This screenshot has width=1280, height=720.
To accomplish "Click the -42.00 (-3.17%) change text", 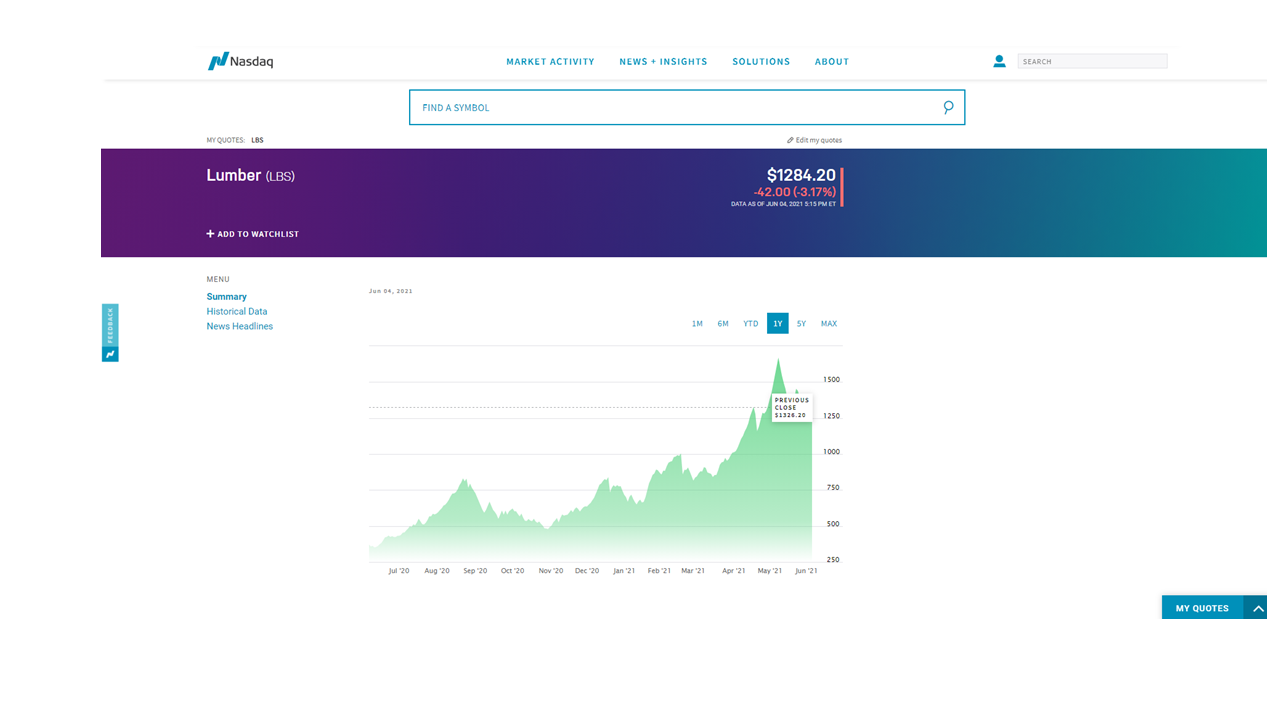I will point(794,192).
